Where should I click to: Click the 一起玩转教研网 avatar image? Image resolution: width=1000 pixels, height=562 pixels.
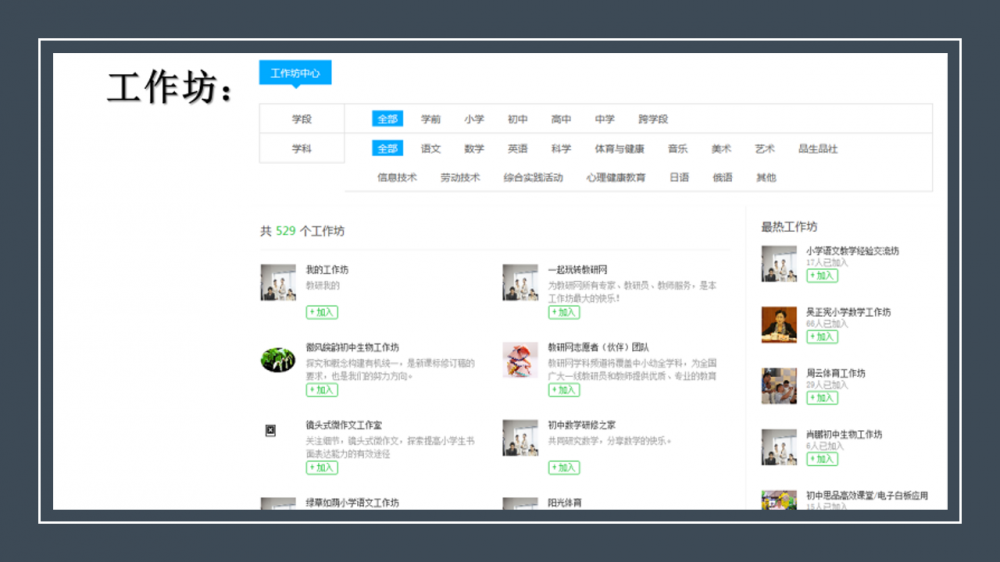click(520, 282)
